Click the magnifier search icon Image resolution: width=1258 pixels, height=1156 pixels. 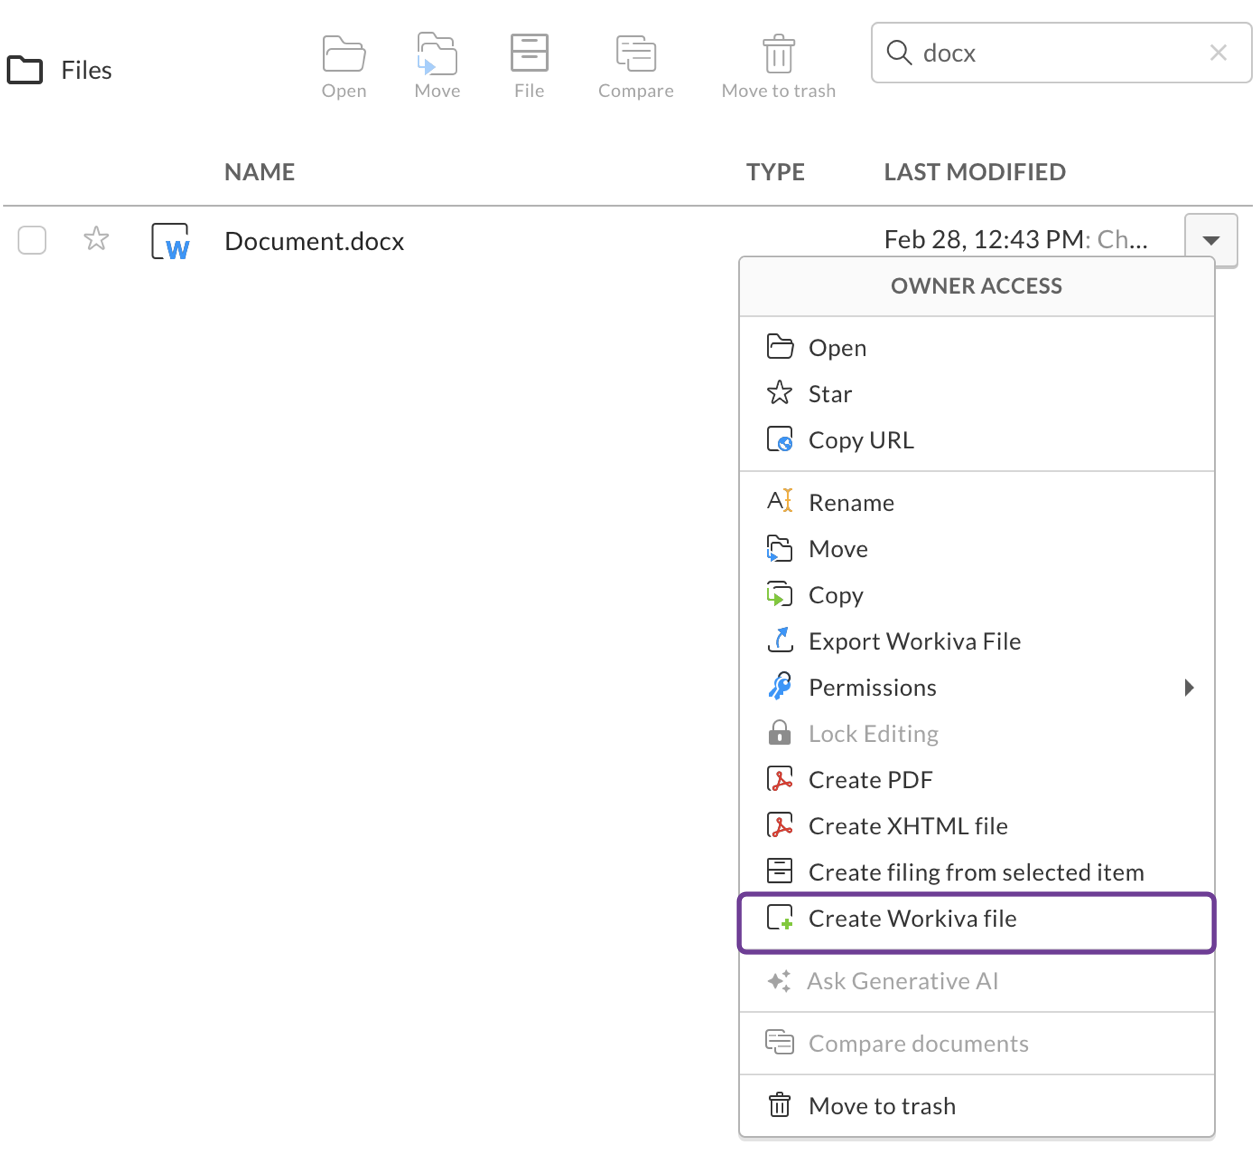899,53
